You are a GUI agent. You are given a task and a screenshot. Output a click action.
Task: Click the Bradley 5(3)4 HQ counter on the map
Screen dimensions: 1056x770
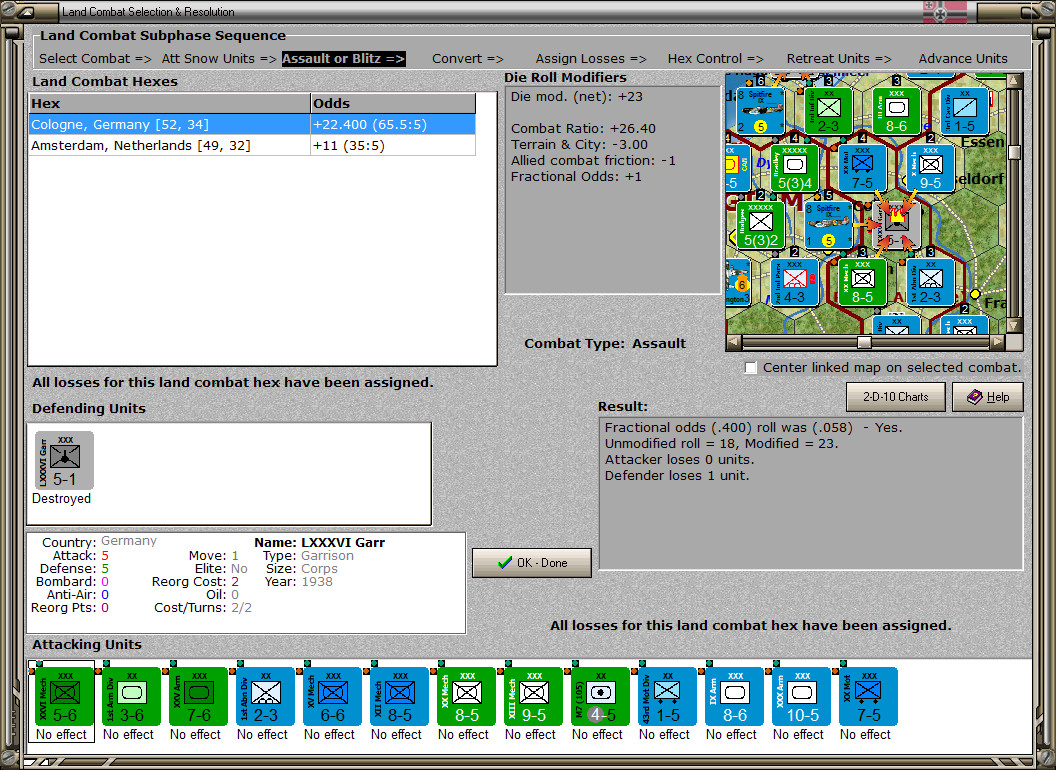[x=795, y=167]
